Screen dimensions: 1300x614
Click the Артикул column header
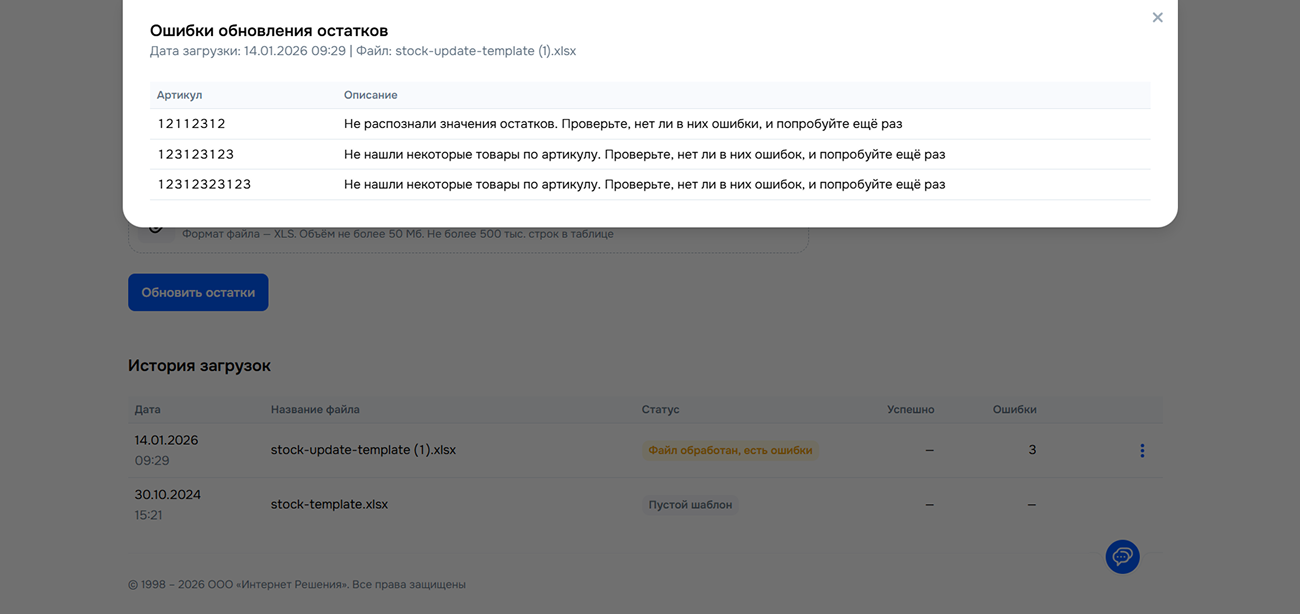(180, 95)
